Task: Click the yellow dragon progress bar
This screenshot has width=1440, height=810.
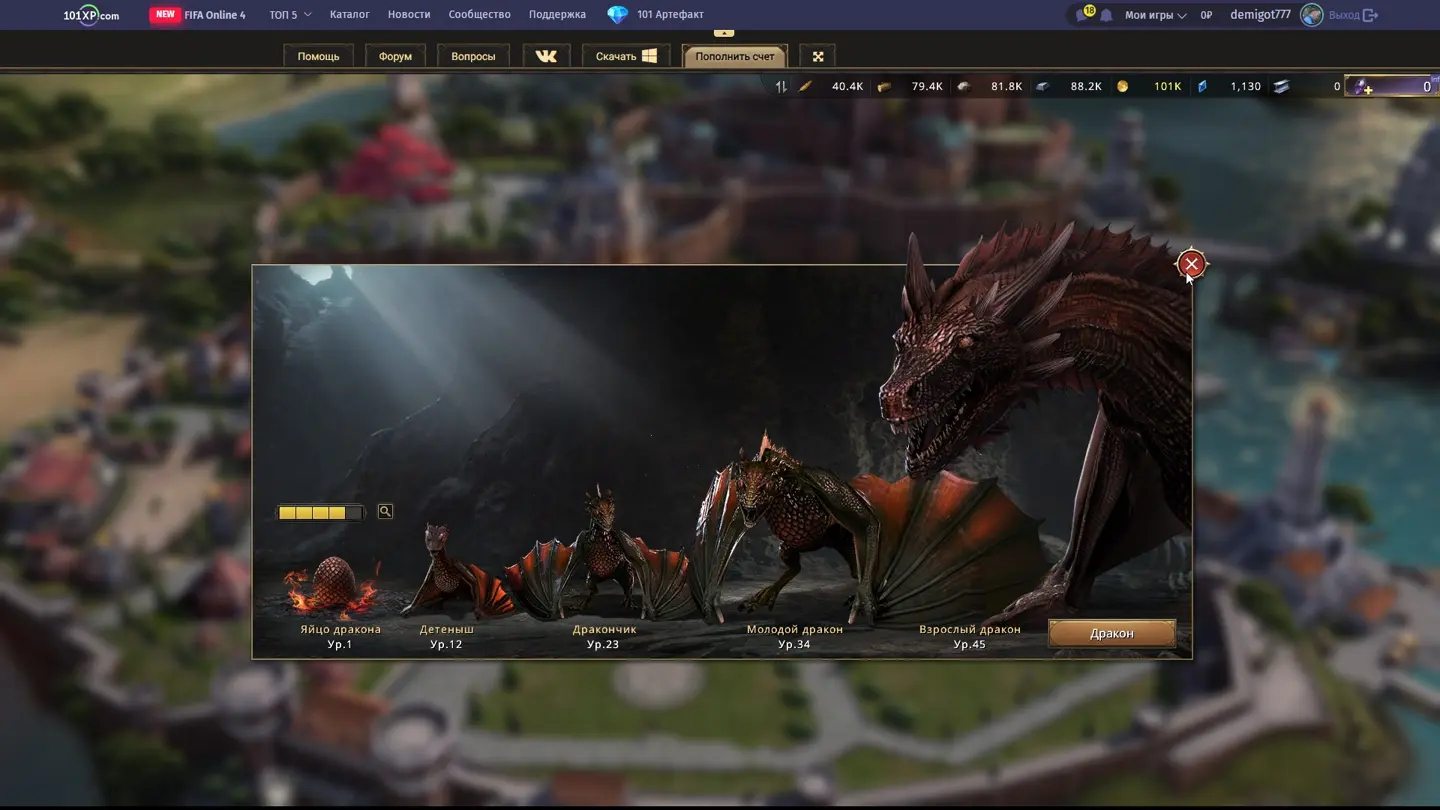Action: [320, 513]
